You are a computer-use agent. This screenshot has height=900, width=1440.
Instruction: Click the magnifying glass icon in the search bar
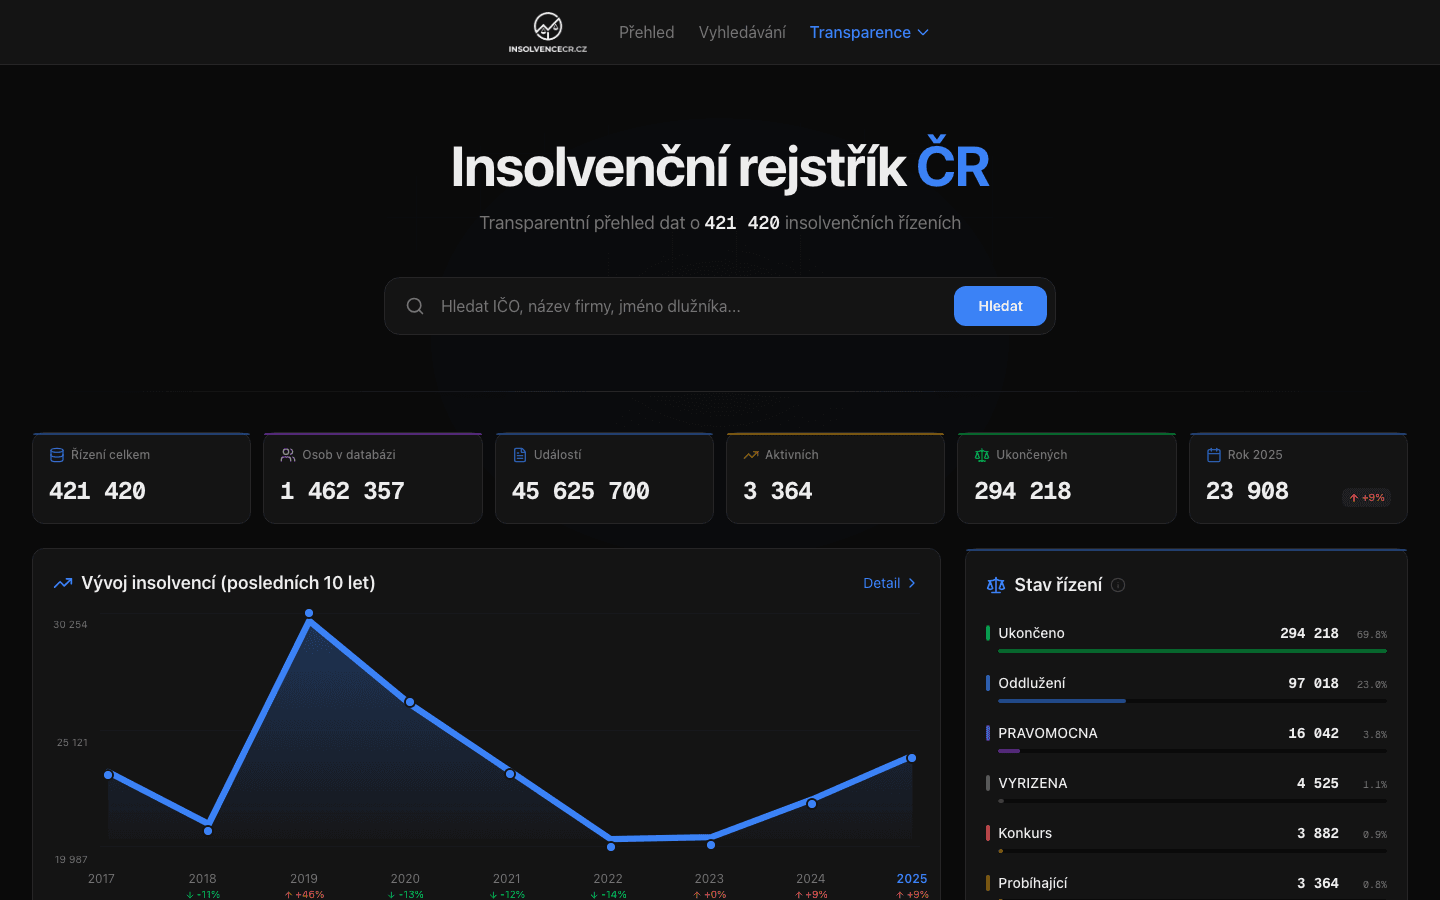(x=415, y=306)
